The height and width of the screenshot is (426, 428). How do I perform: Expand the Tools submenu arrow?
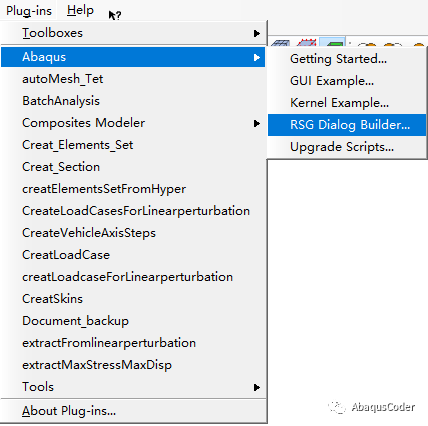point(256,387)
